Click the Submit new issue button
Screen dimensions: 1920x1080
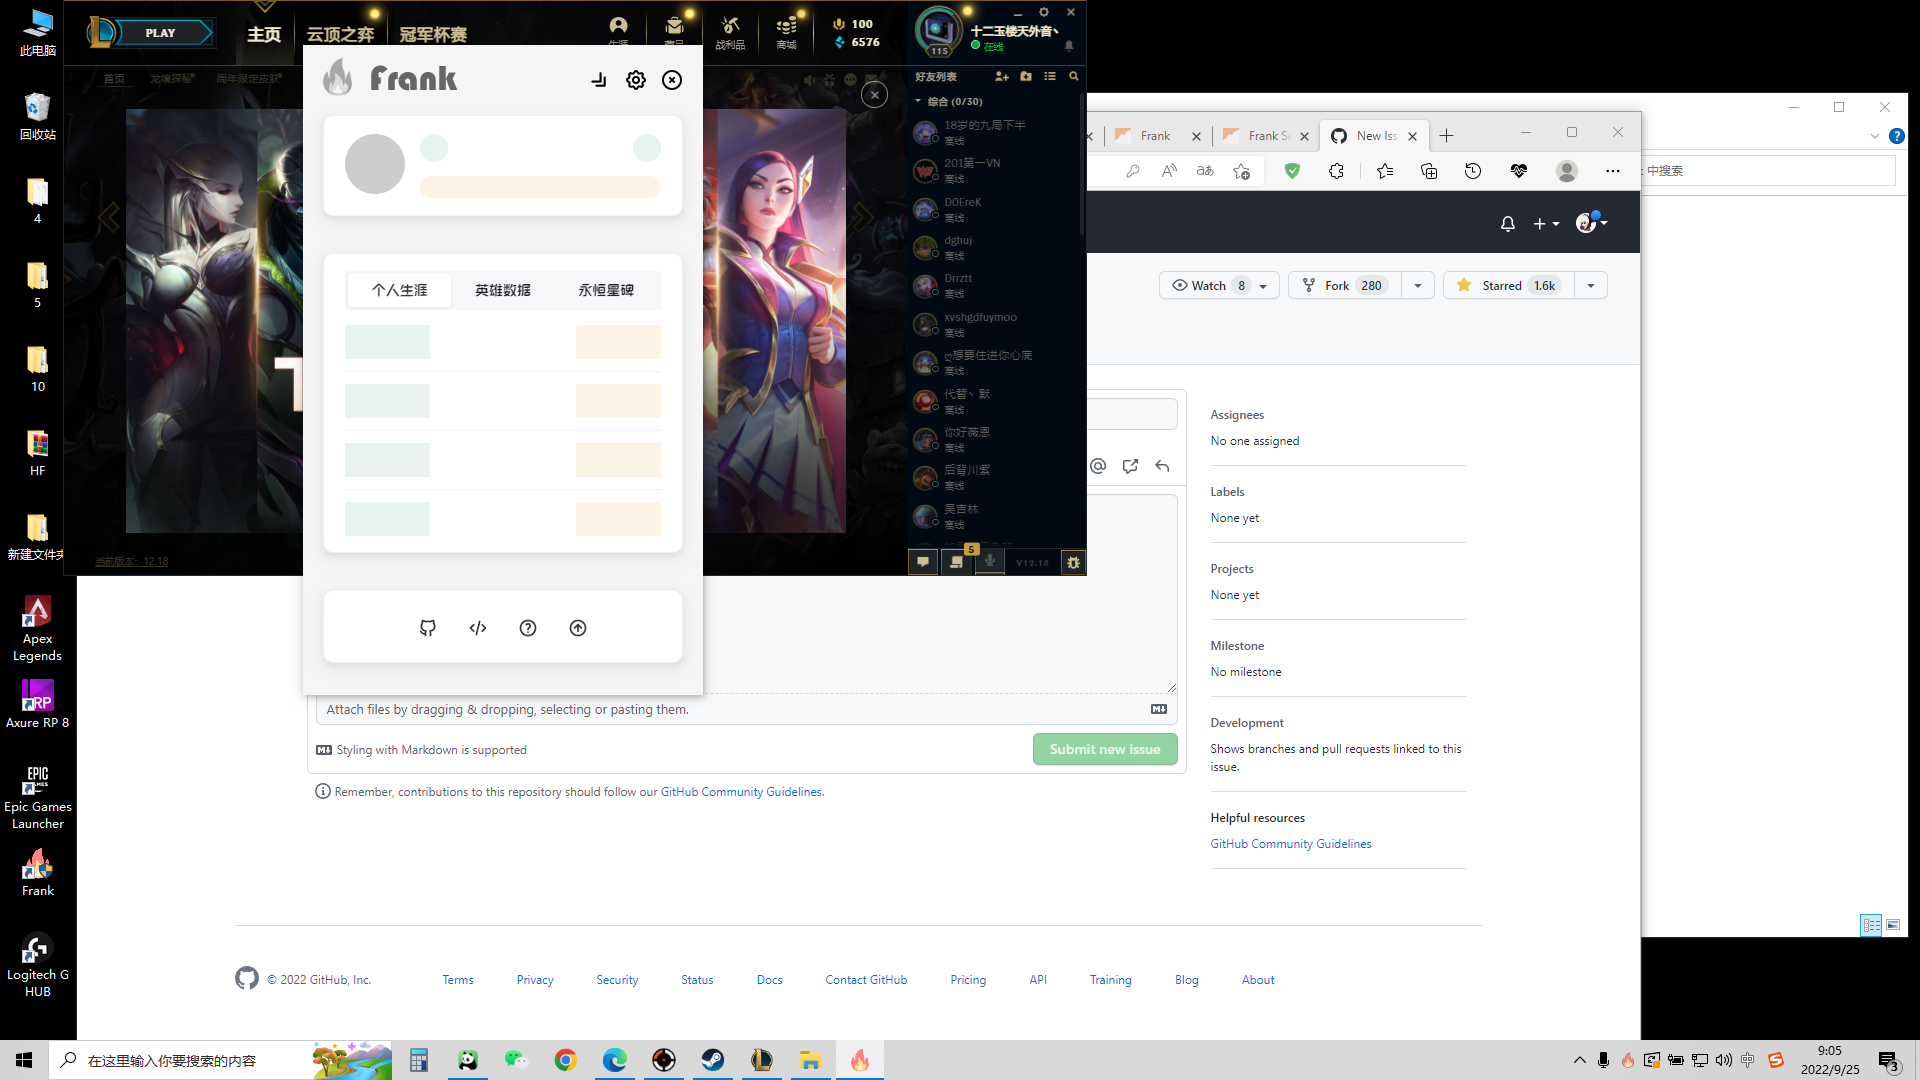[1104, 749]
